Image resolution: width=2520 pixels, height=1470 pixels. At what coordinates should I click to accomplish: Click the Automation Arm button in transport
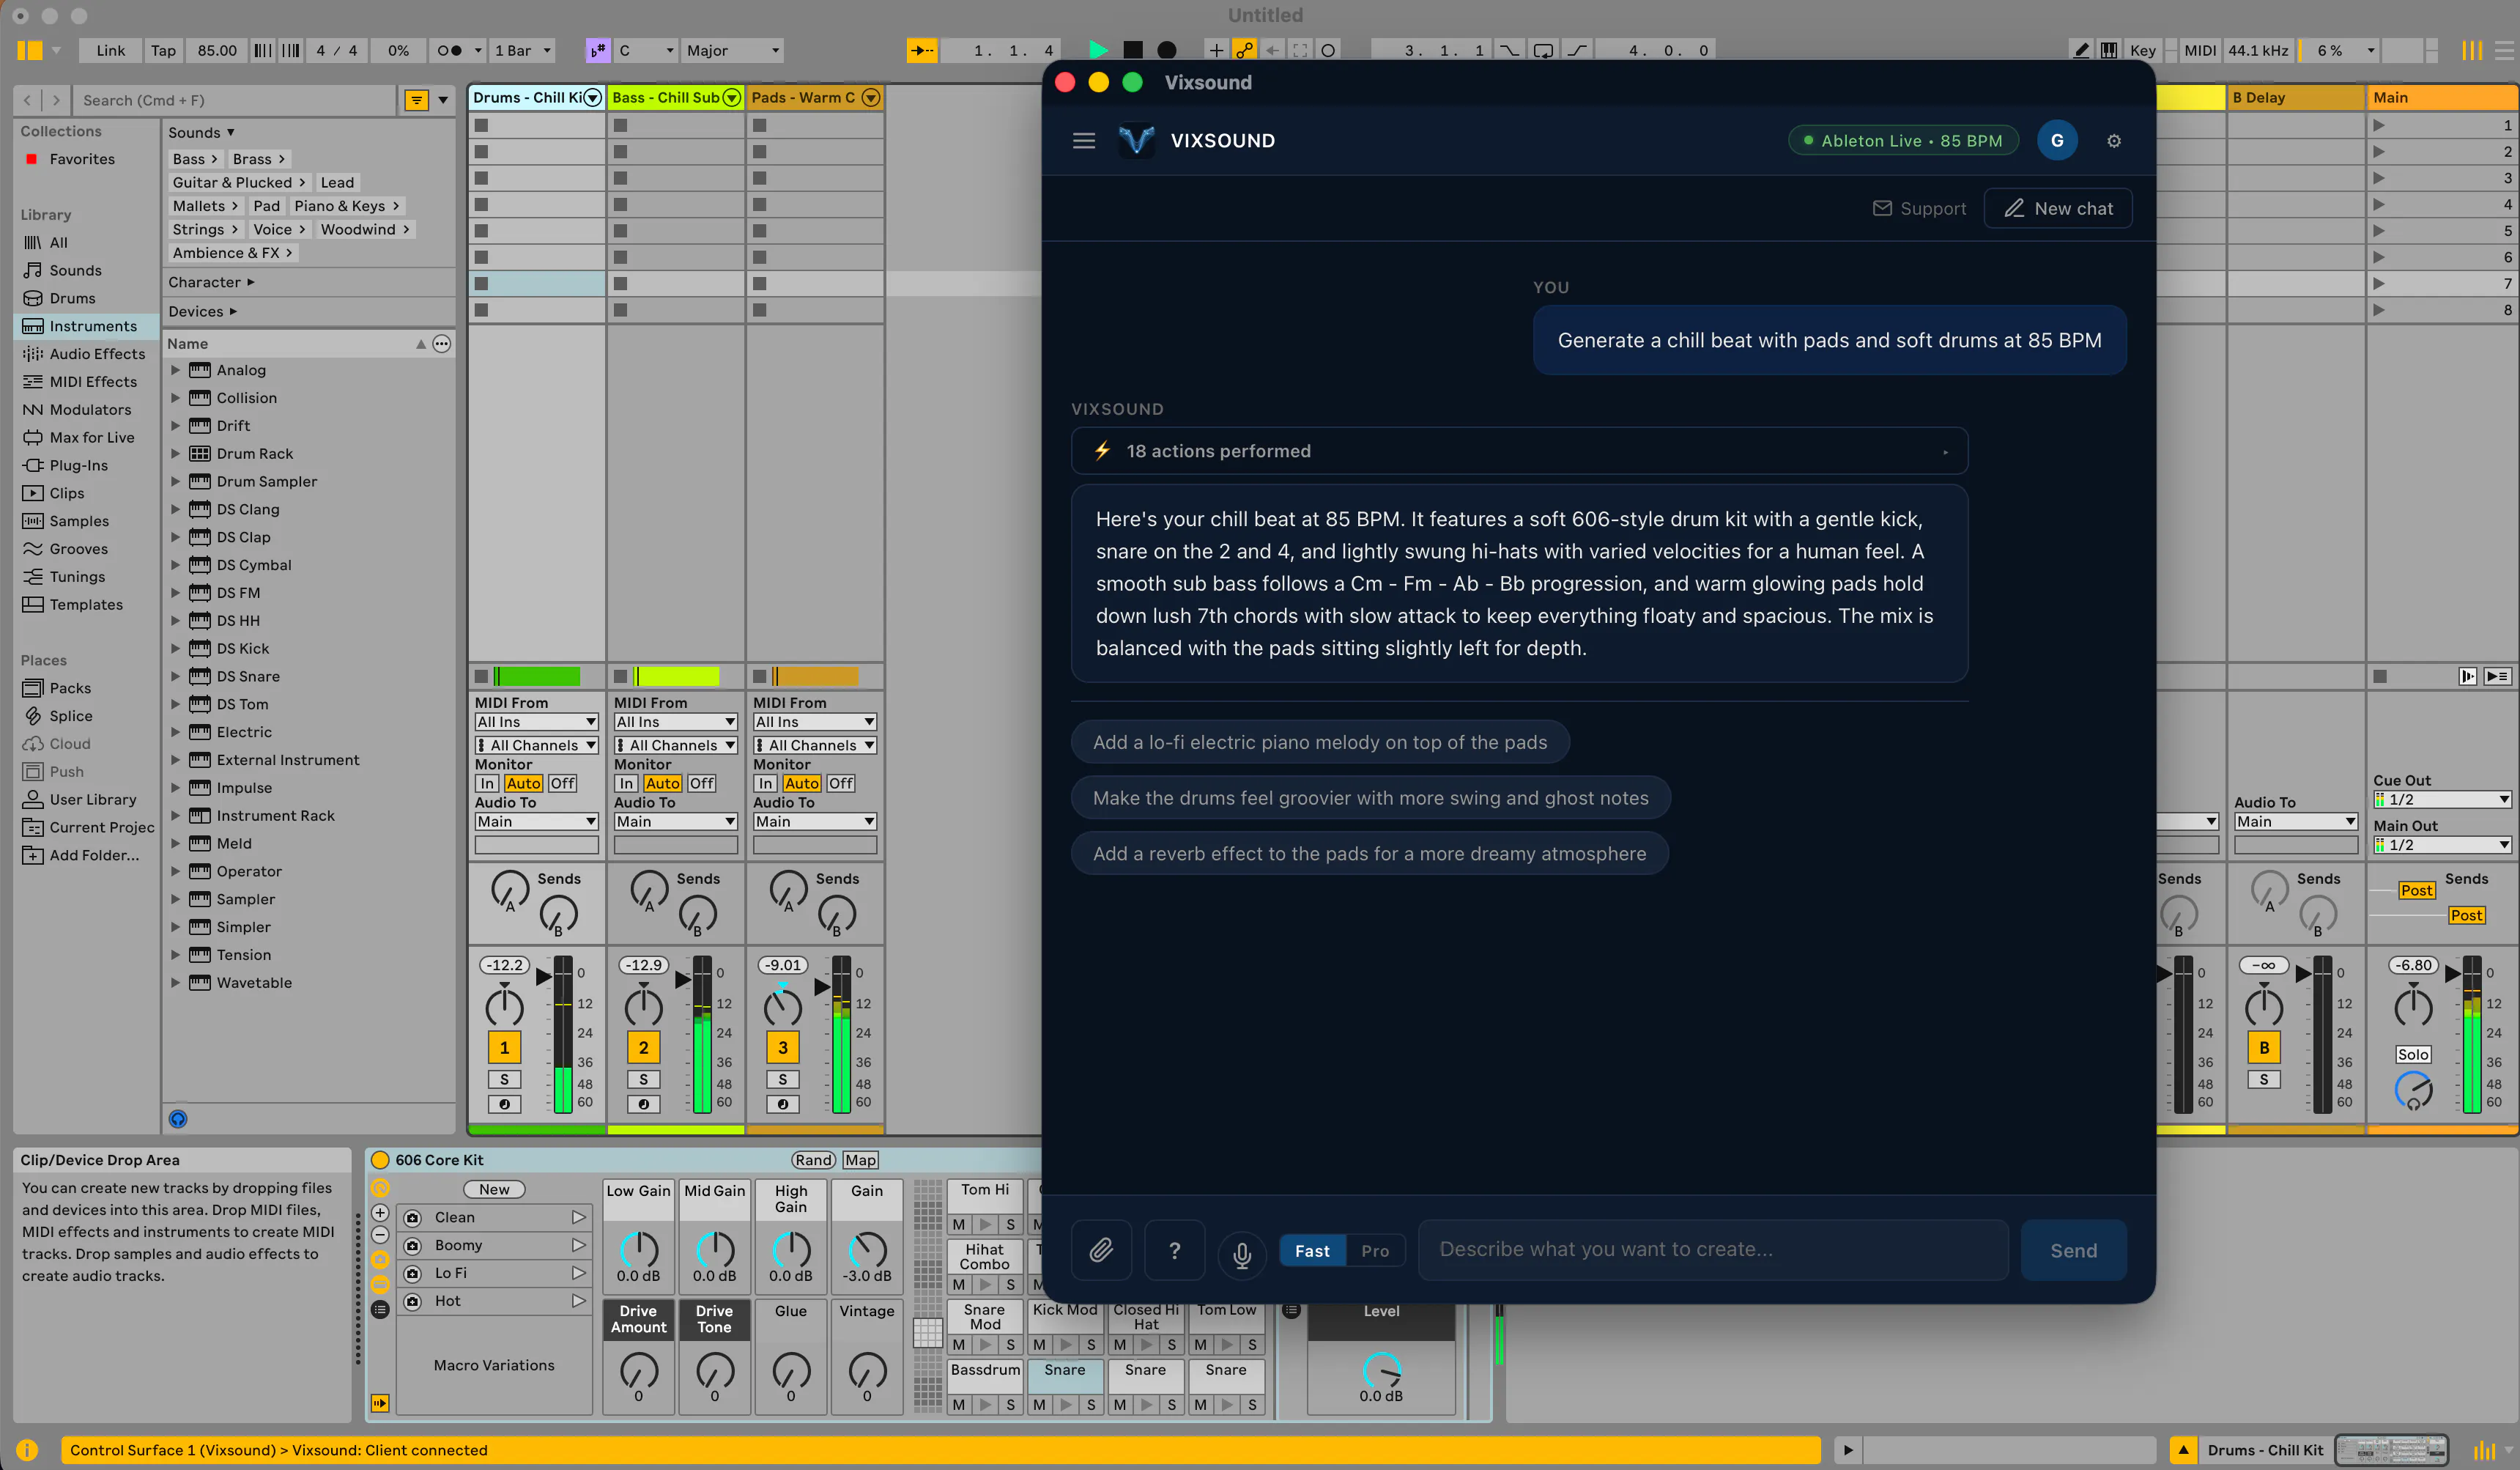(1244, 50)
